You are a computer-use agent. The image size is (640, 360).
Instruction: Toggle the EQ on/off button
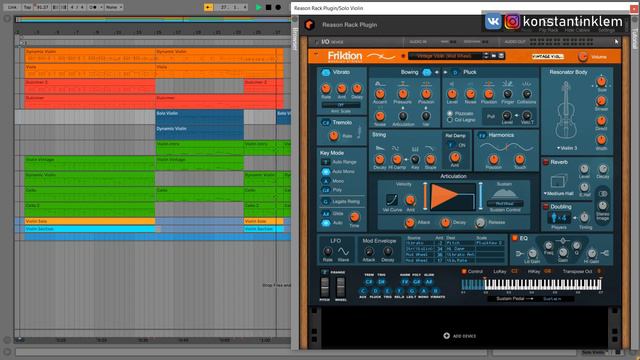[x=515, y=238]
